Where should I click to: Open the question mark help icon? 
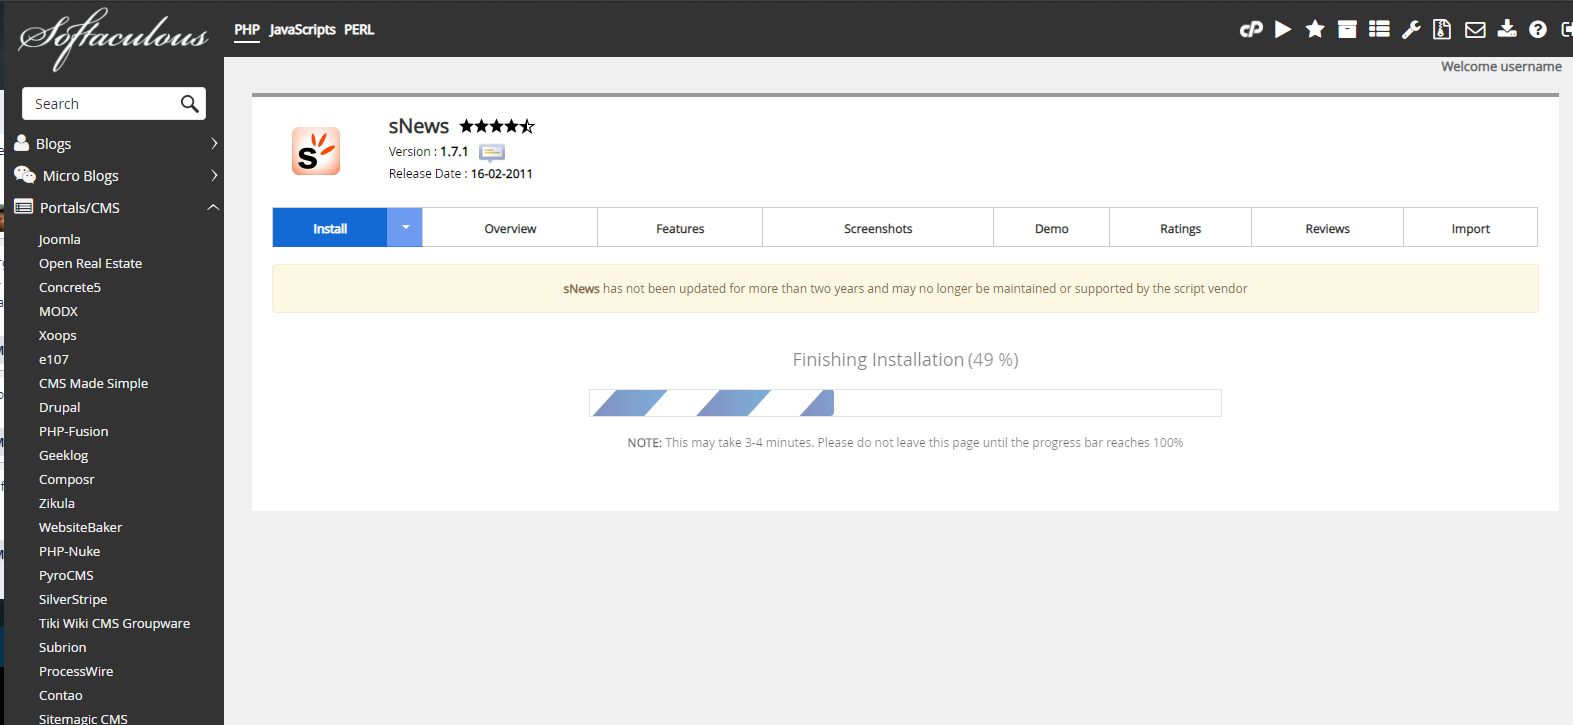1538,30
